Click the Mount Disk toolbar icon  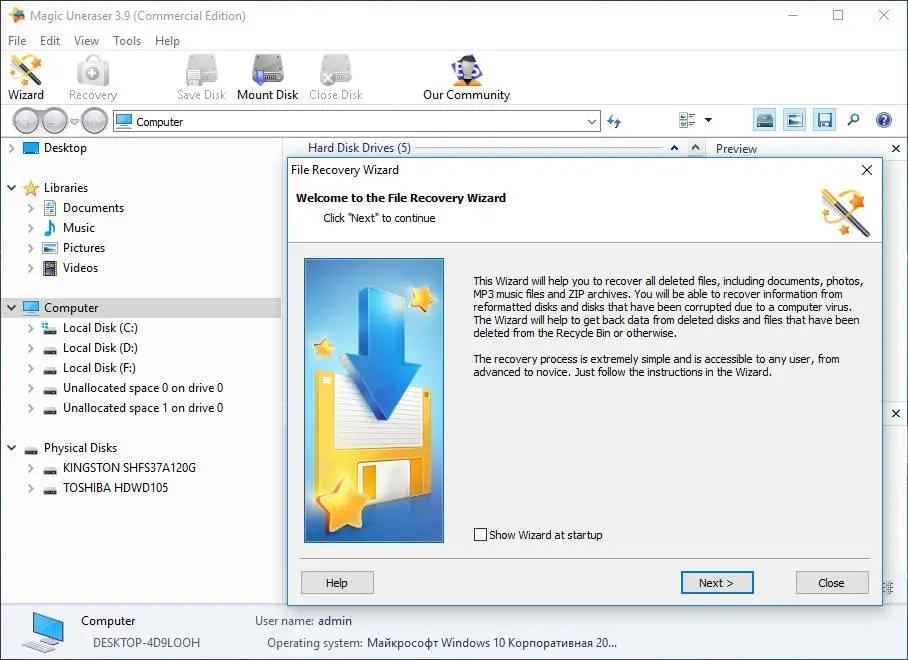tap(268, 78)
